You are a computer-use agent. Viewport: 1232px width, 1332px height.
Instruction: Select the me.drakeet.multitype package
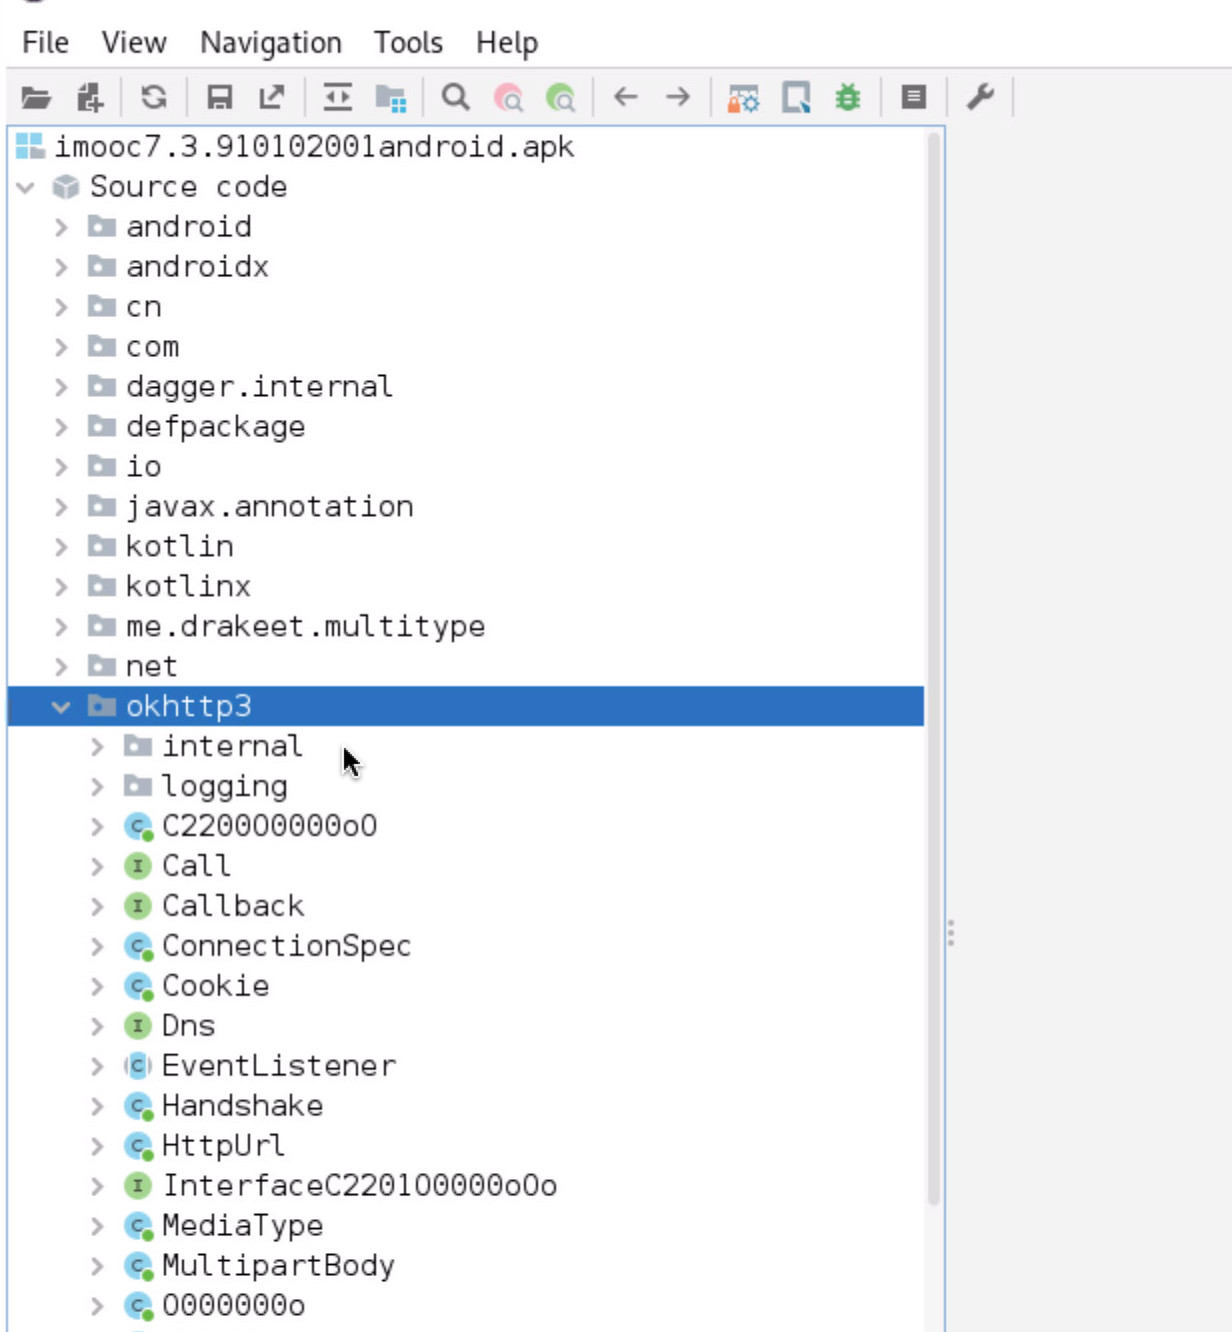click(305, 627)
